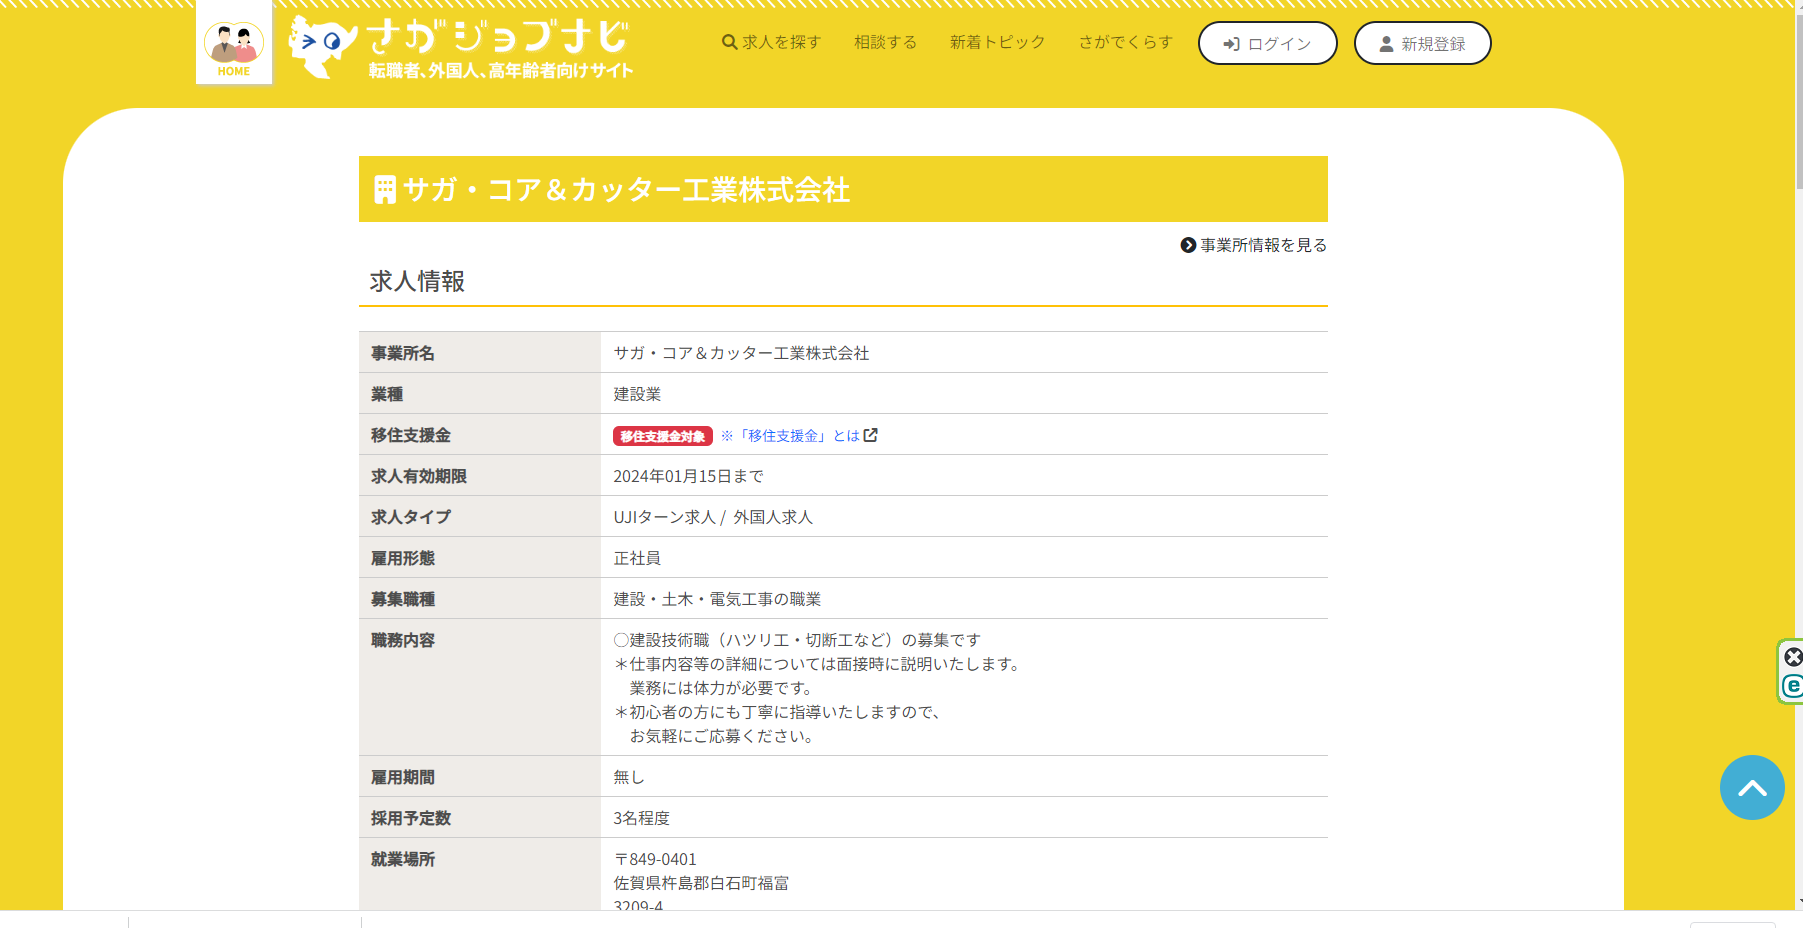Image resolution: width=1803 pixels, height=928 pixels.
Task: Select the 求人情報 heading
Action: tap(417, 281)
